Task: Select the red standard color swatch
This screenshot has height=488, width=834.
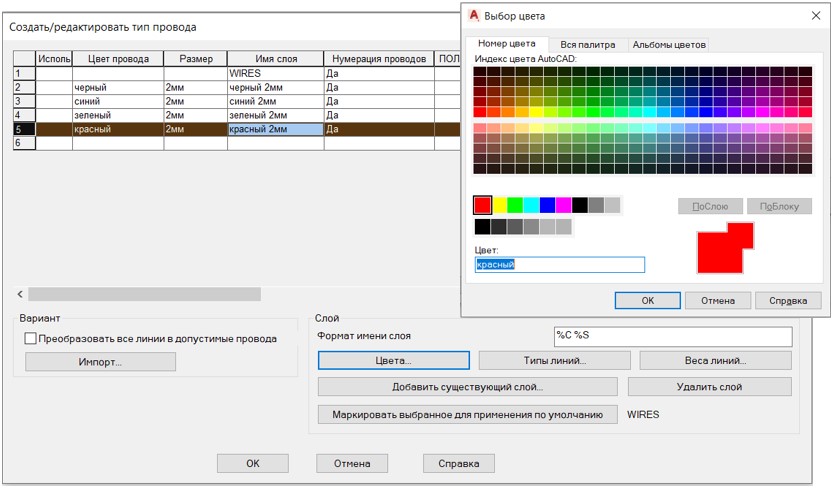Action: [483, 205]
